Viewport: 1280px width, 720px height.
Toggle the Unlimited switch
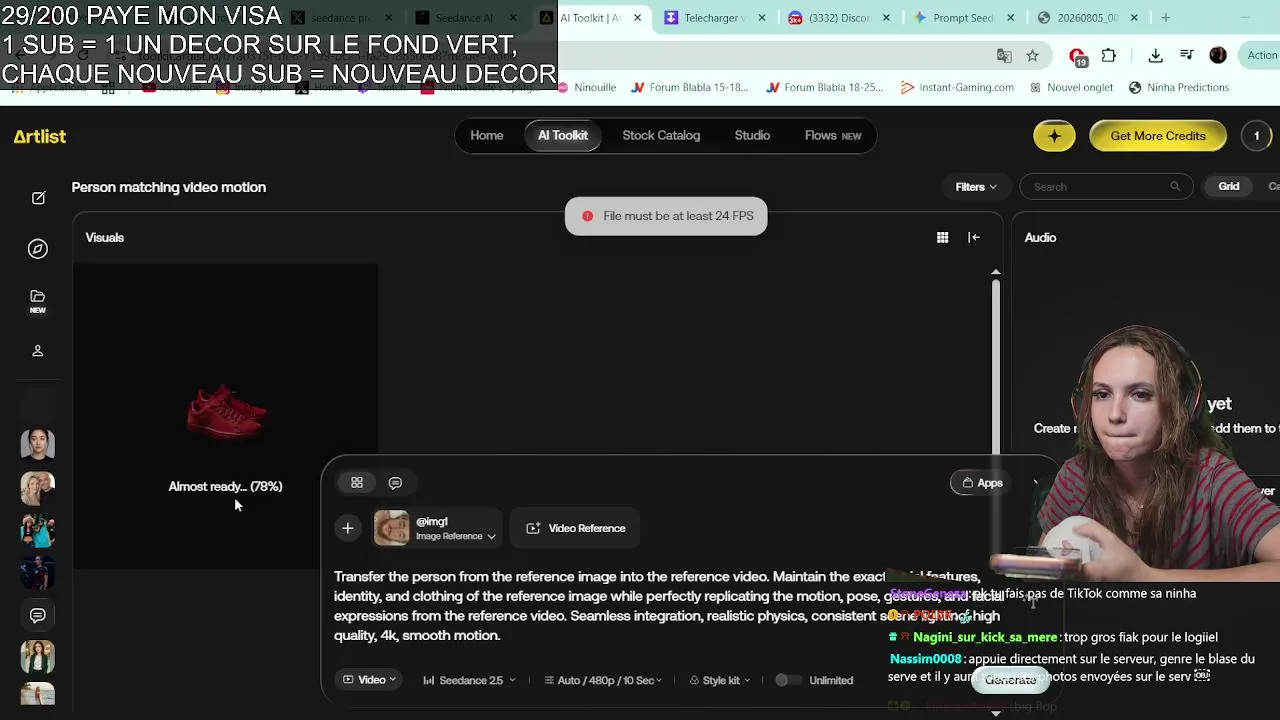click(788, 680)
